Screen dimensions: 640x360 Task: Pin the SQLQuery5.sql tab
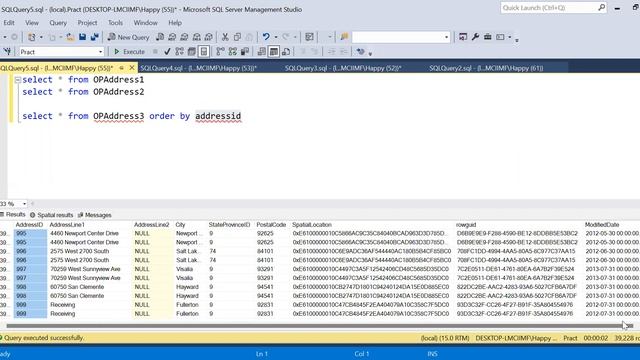[122, 68]
